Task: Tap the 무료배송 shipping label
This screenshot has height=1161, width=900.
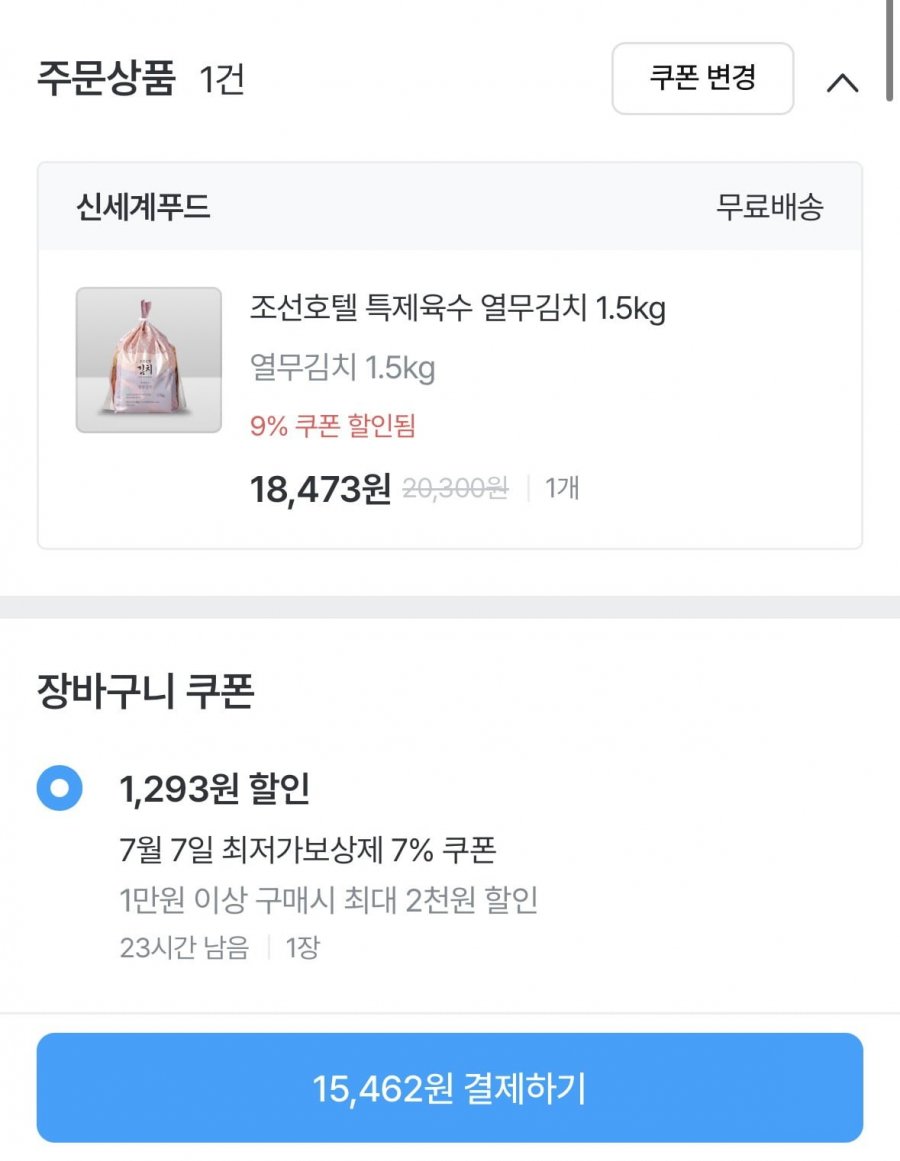Action: (x=770, y=207)
